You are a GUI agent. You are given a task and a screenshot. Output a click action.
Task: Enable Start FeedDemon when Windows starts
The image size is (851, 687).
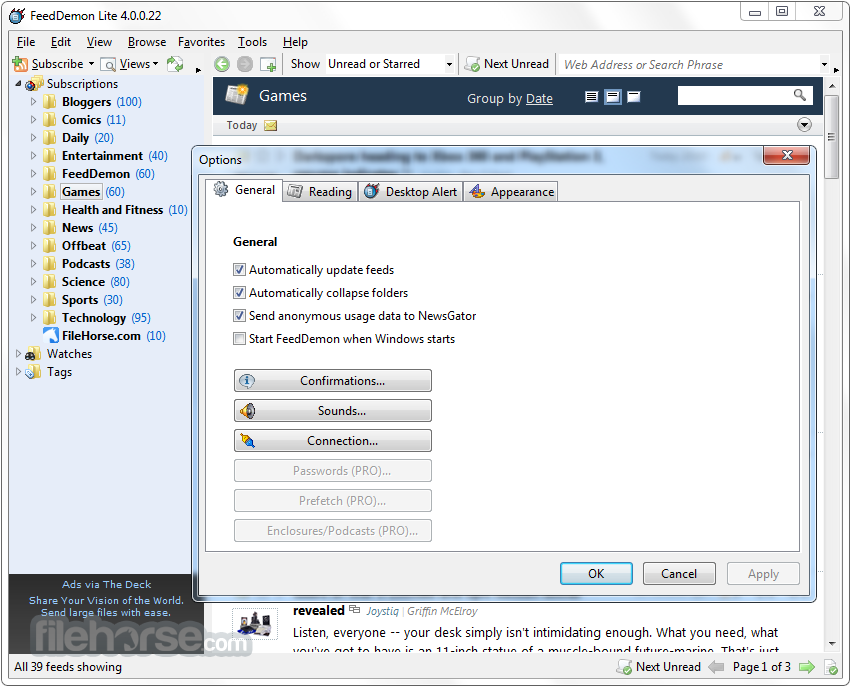click(239, 339)
